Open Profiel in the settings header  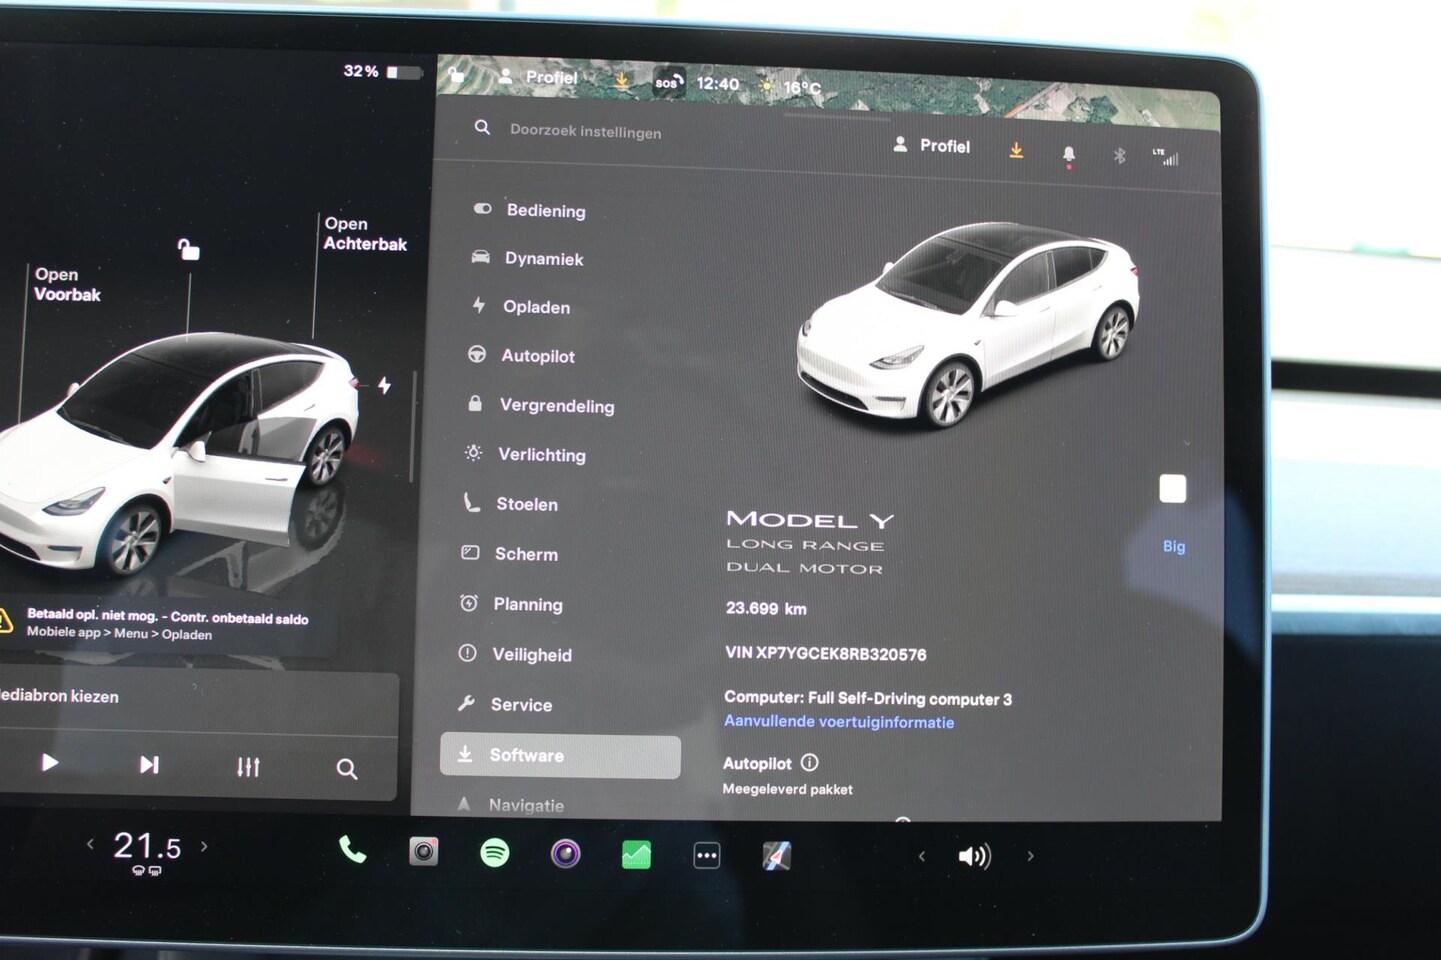(931, 146)
